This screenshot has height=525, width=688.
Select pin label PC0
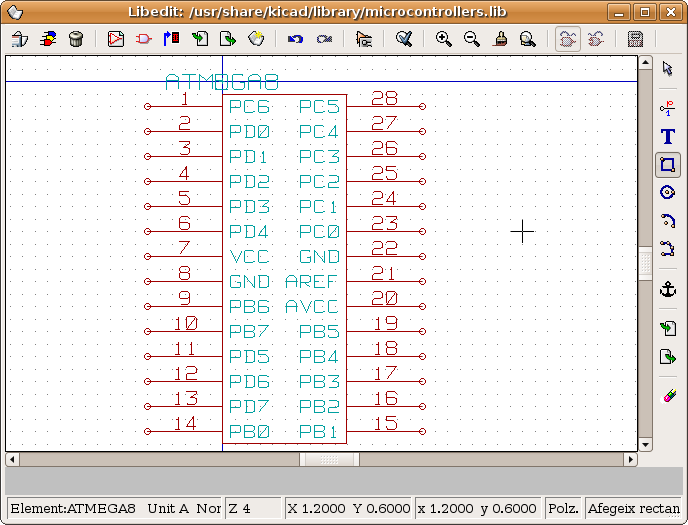(x=319, y=232)
